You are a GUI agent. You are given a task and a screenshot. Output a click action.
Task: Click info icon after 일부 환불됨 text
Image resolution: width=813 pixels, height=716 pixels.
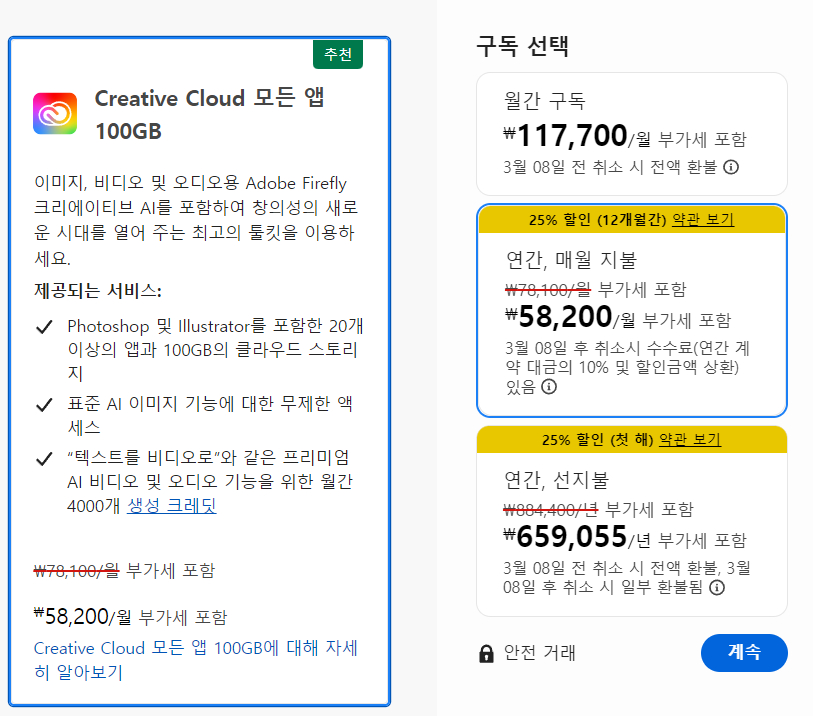717,588
